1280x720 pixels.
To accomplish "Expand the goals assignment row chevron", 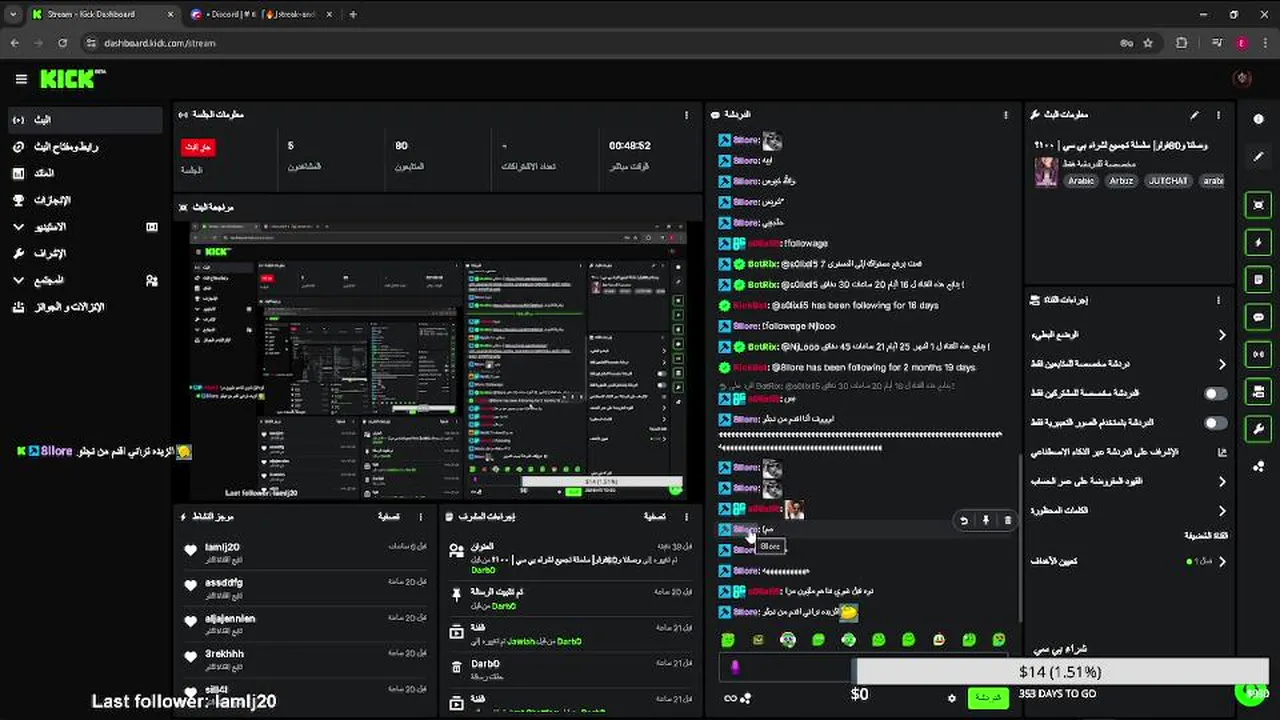I will pyautogui.click(x=1222, y=561).
